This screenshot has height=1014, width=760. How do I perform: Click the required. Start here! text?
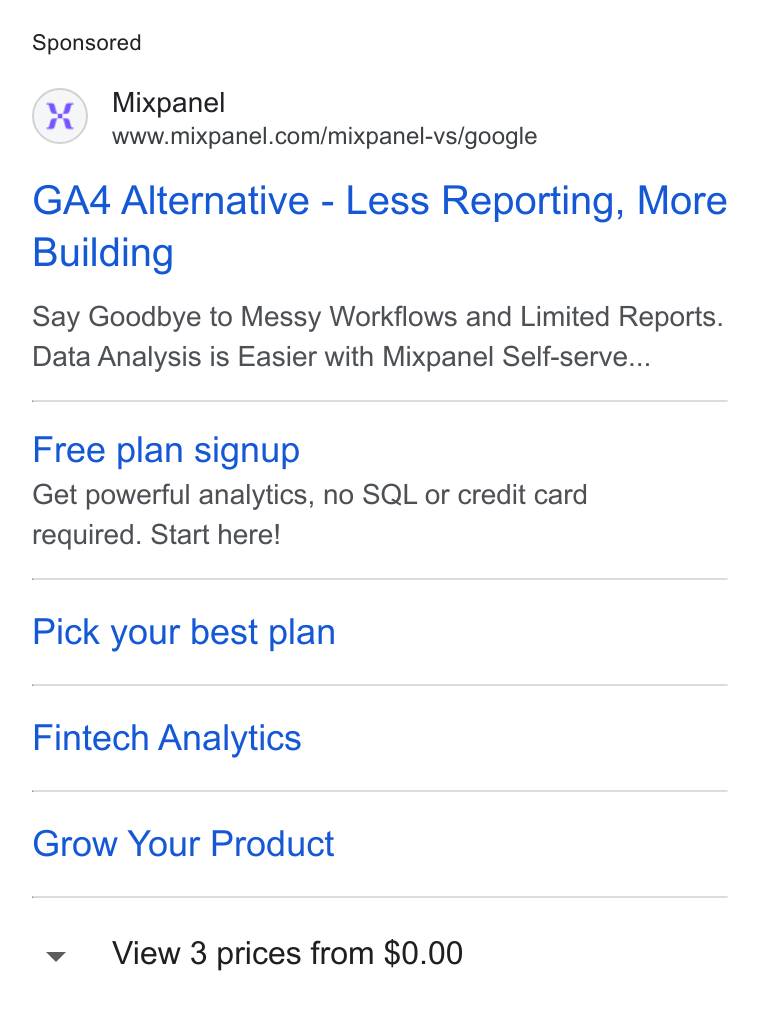(157, 535)
